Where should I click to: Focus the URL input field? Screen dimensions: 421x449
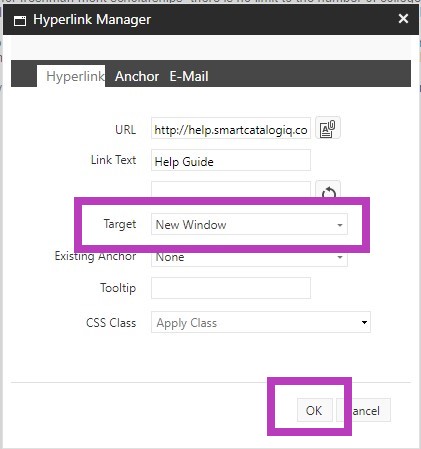tap(231, 128)
